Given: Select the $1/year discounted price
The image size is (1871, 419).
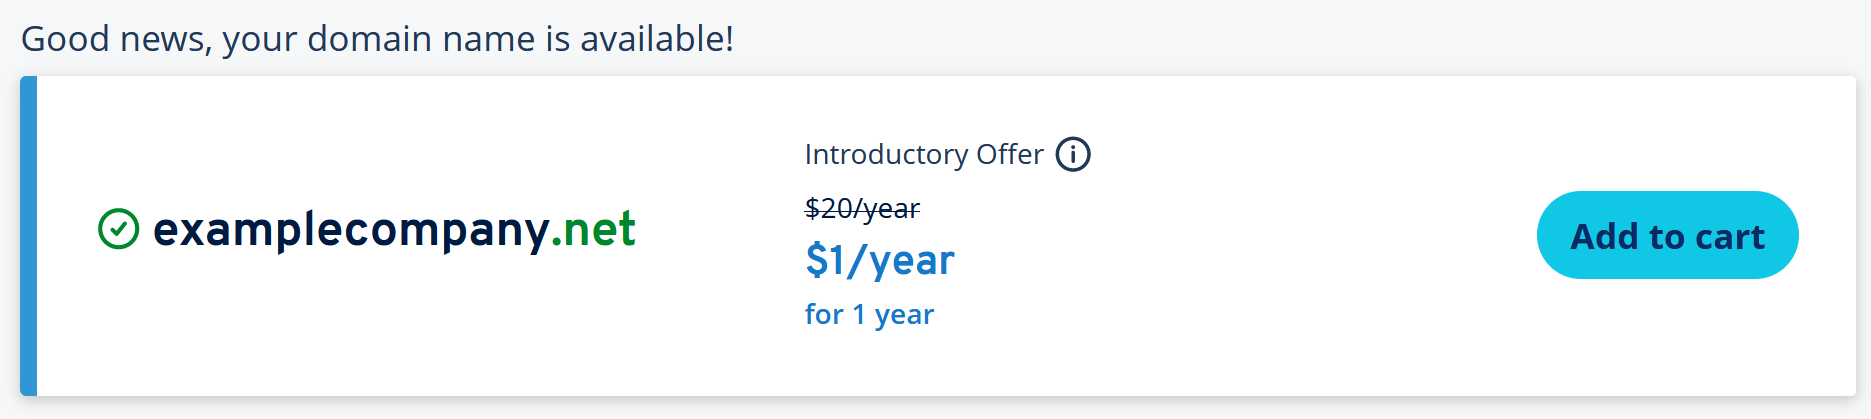Looking at the screenshot, I should point(879,260).
